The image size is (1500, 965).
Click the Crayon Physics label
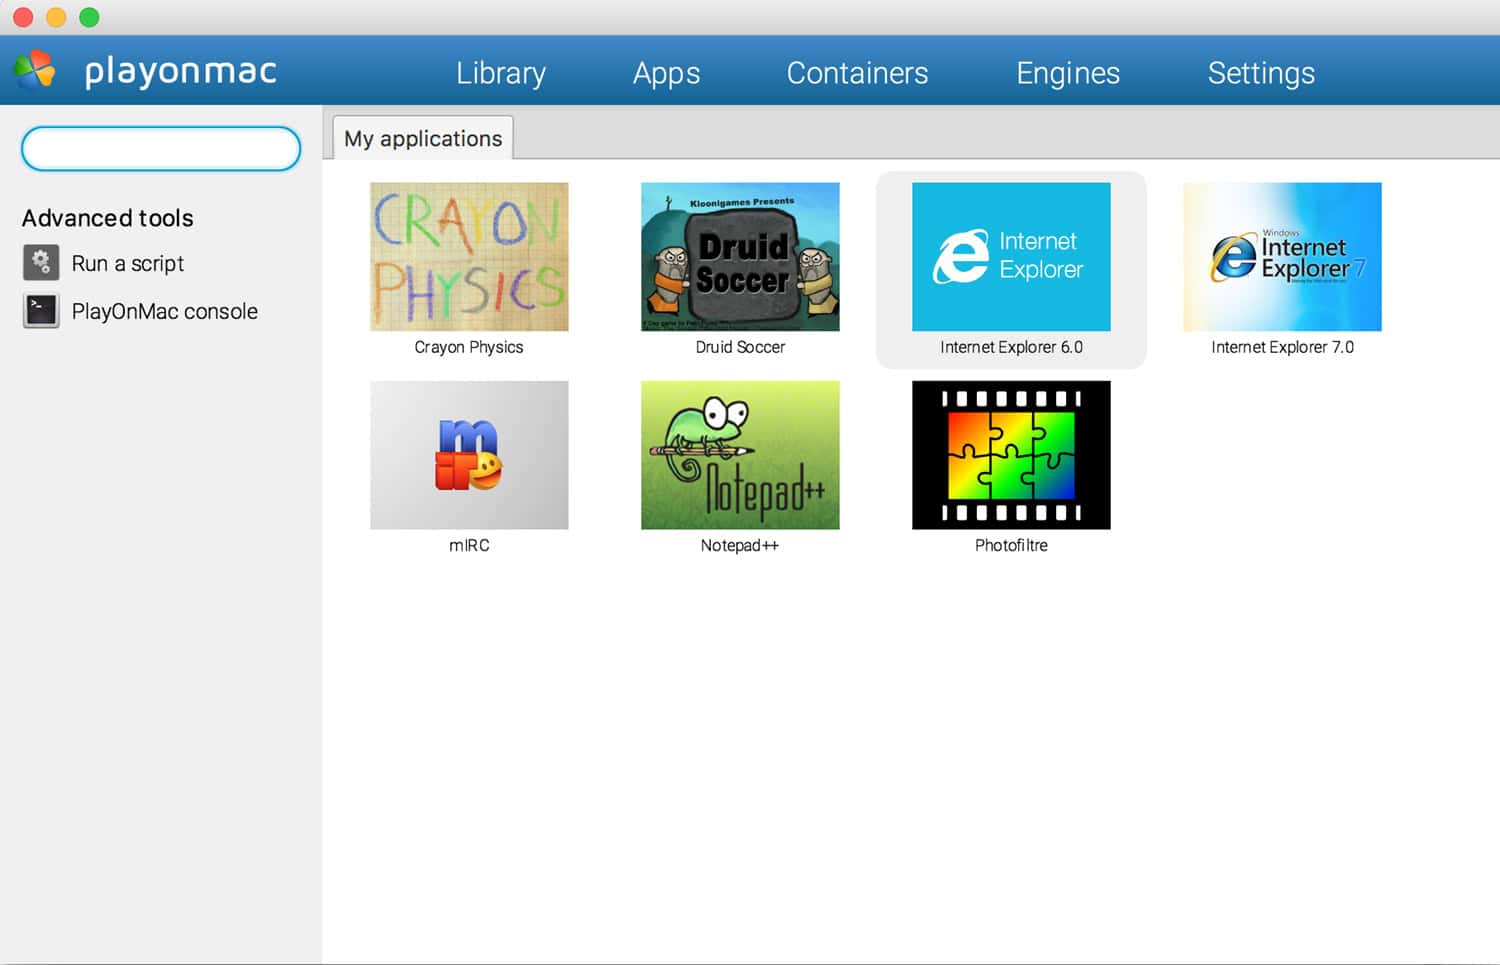click(x=469, y=347)
